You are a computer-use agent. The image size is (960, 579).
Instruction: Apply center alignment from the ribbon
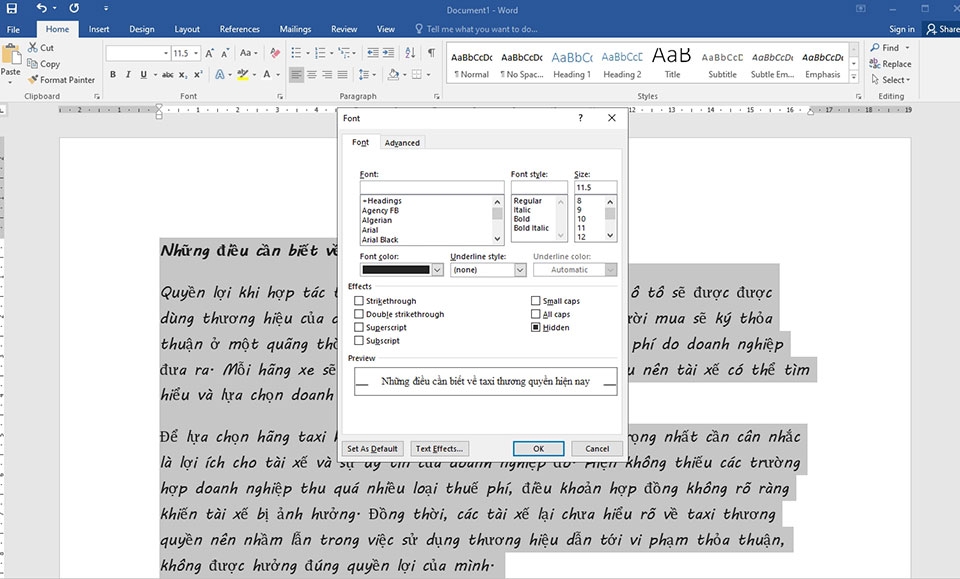point(312,74)
